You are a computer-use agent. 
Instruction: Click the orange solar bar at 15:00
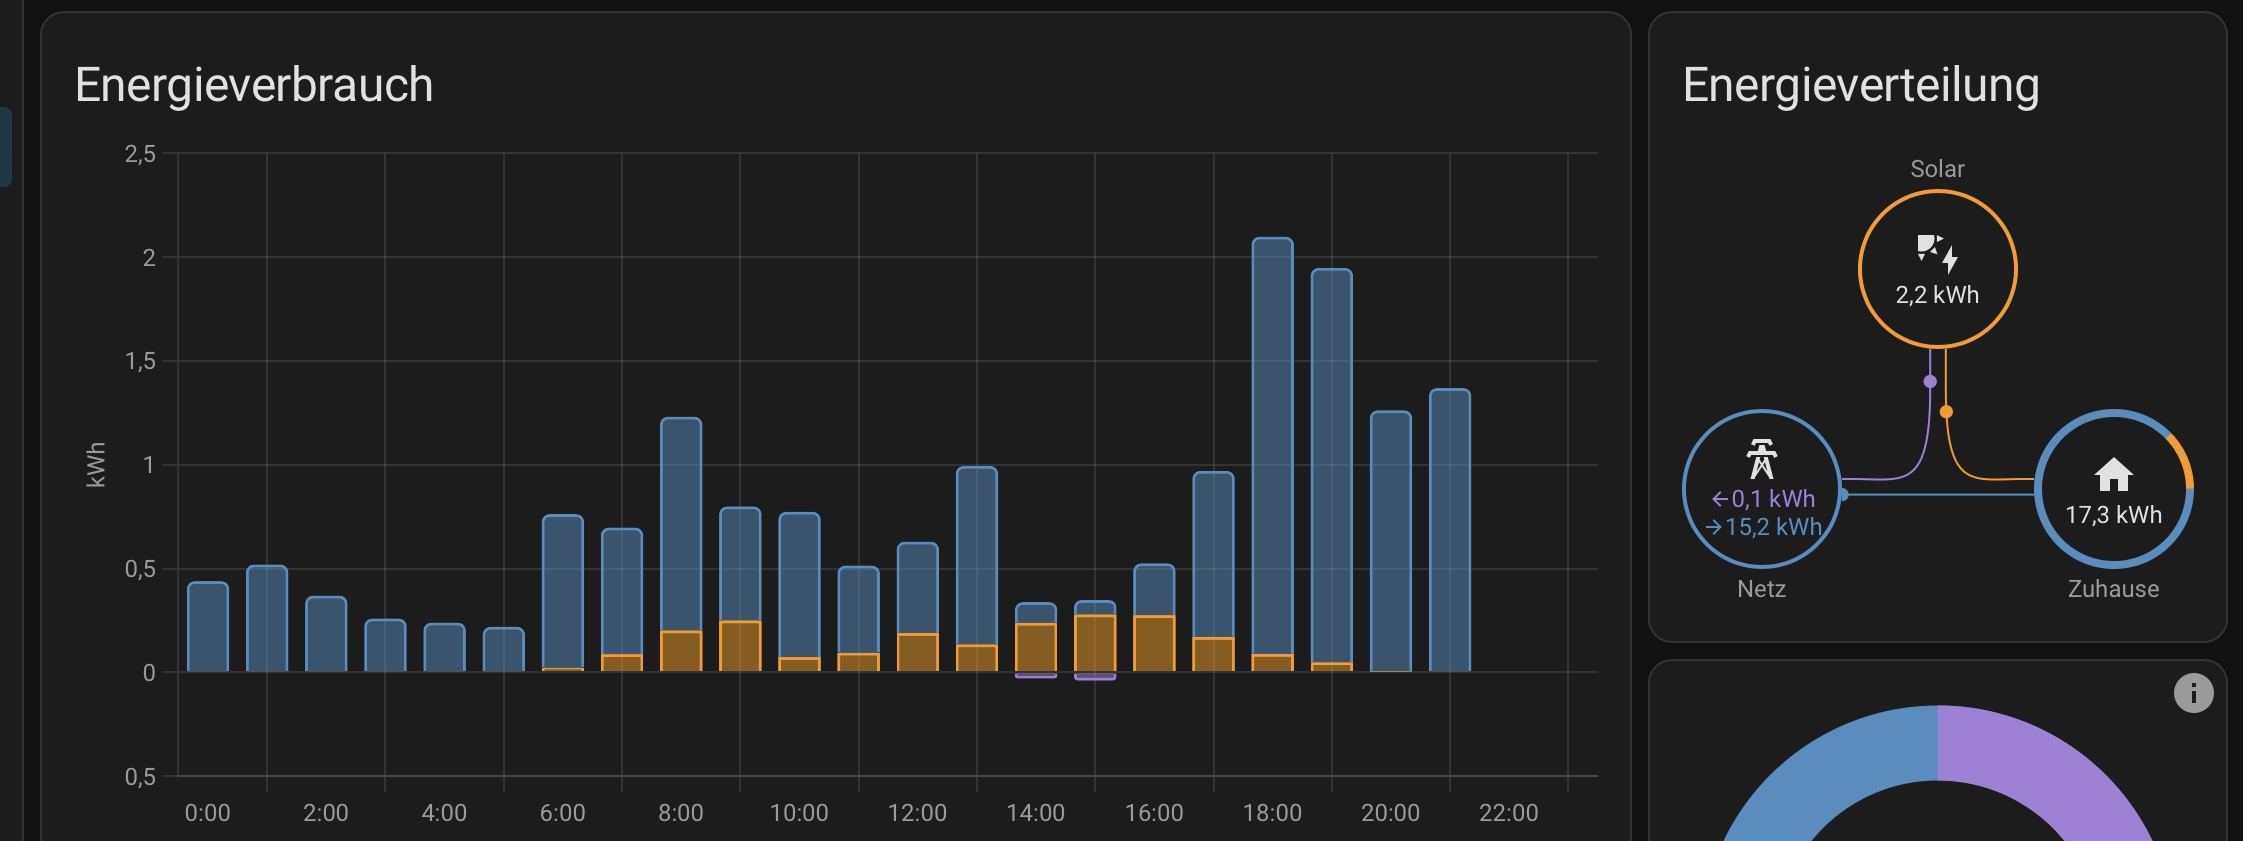click(1095, 643)
